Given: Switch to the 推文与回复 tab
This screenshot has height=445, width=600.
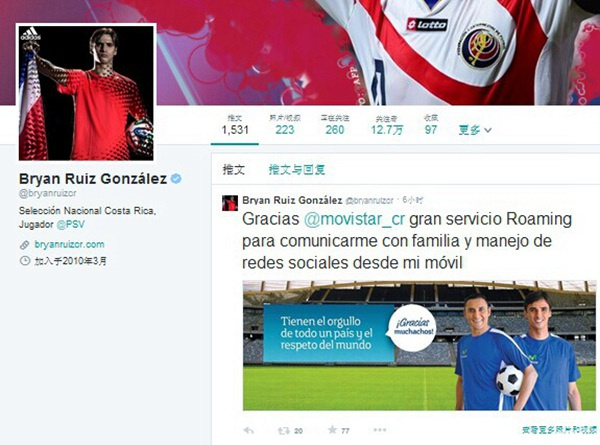Looking at the screenshot, I should (x=297, y=170).
